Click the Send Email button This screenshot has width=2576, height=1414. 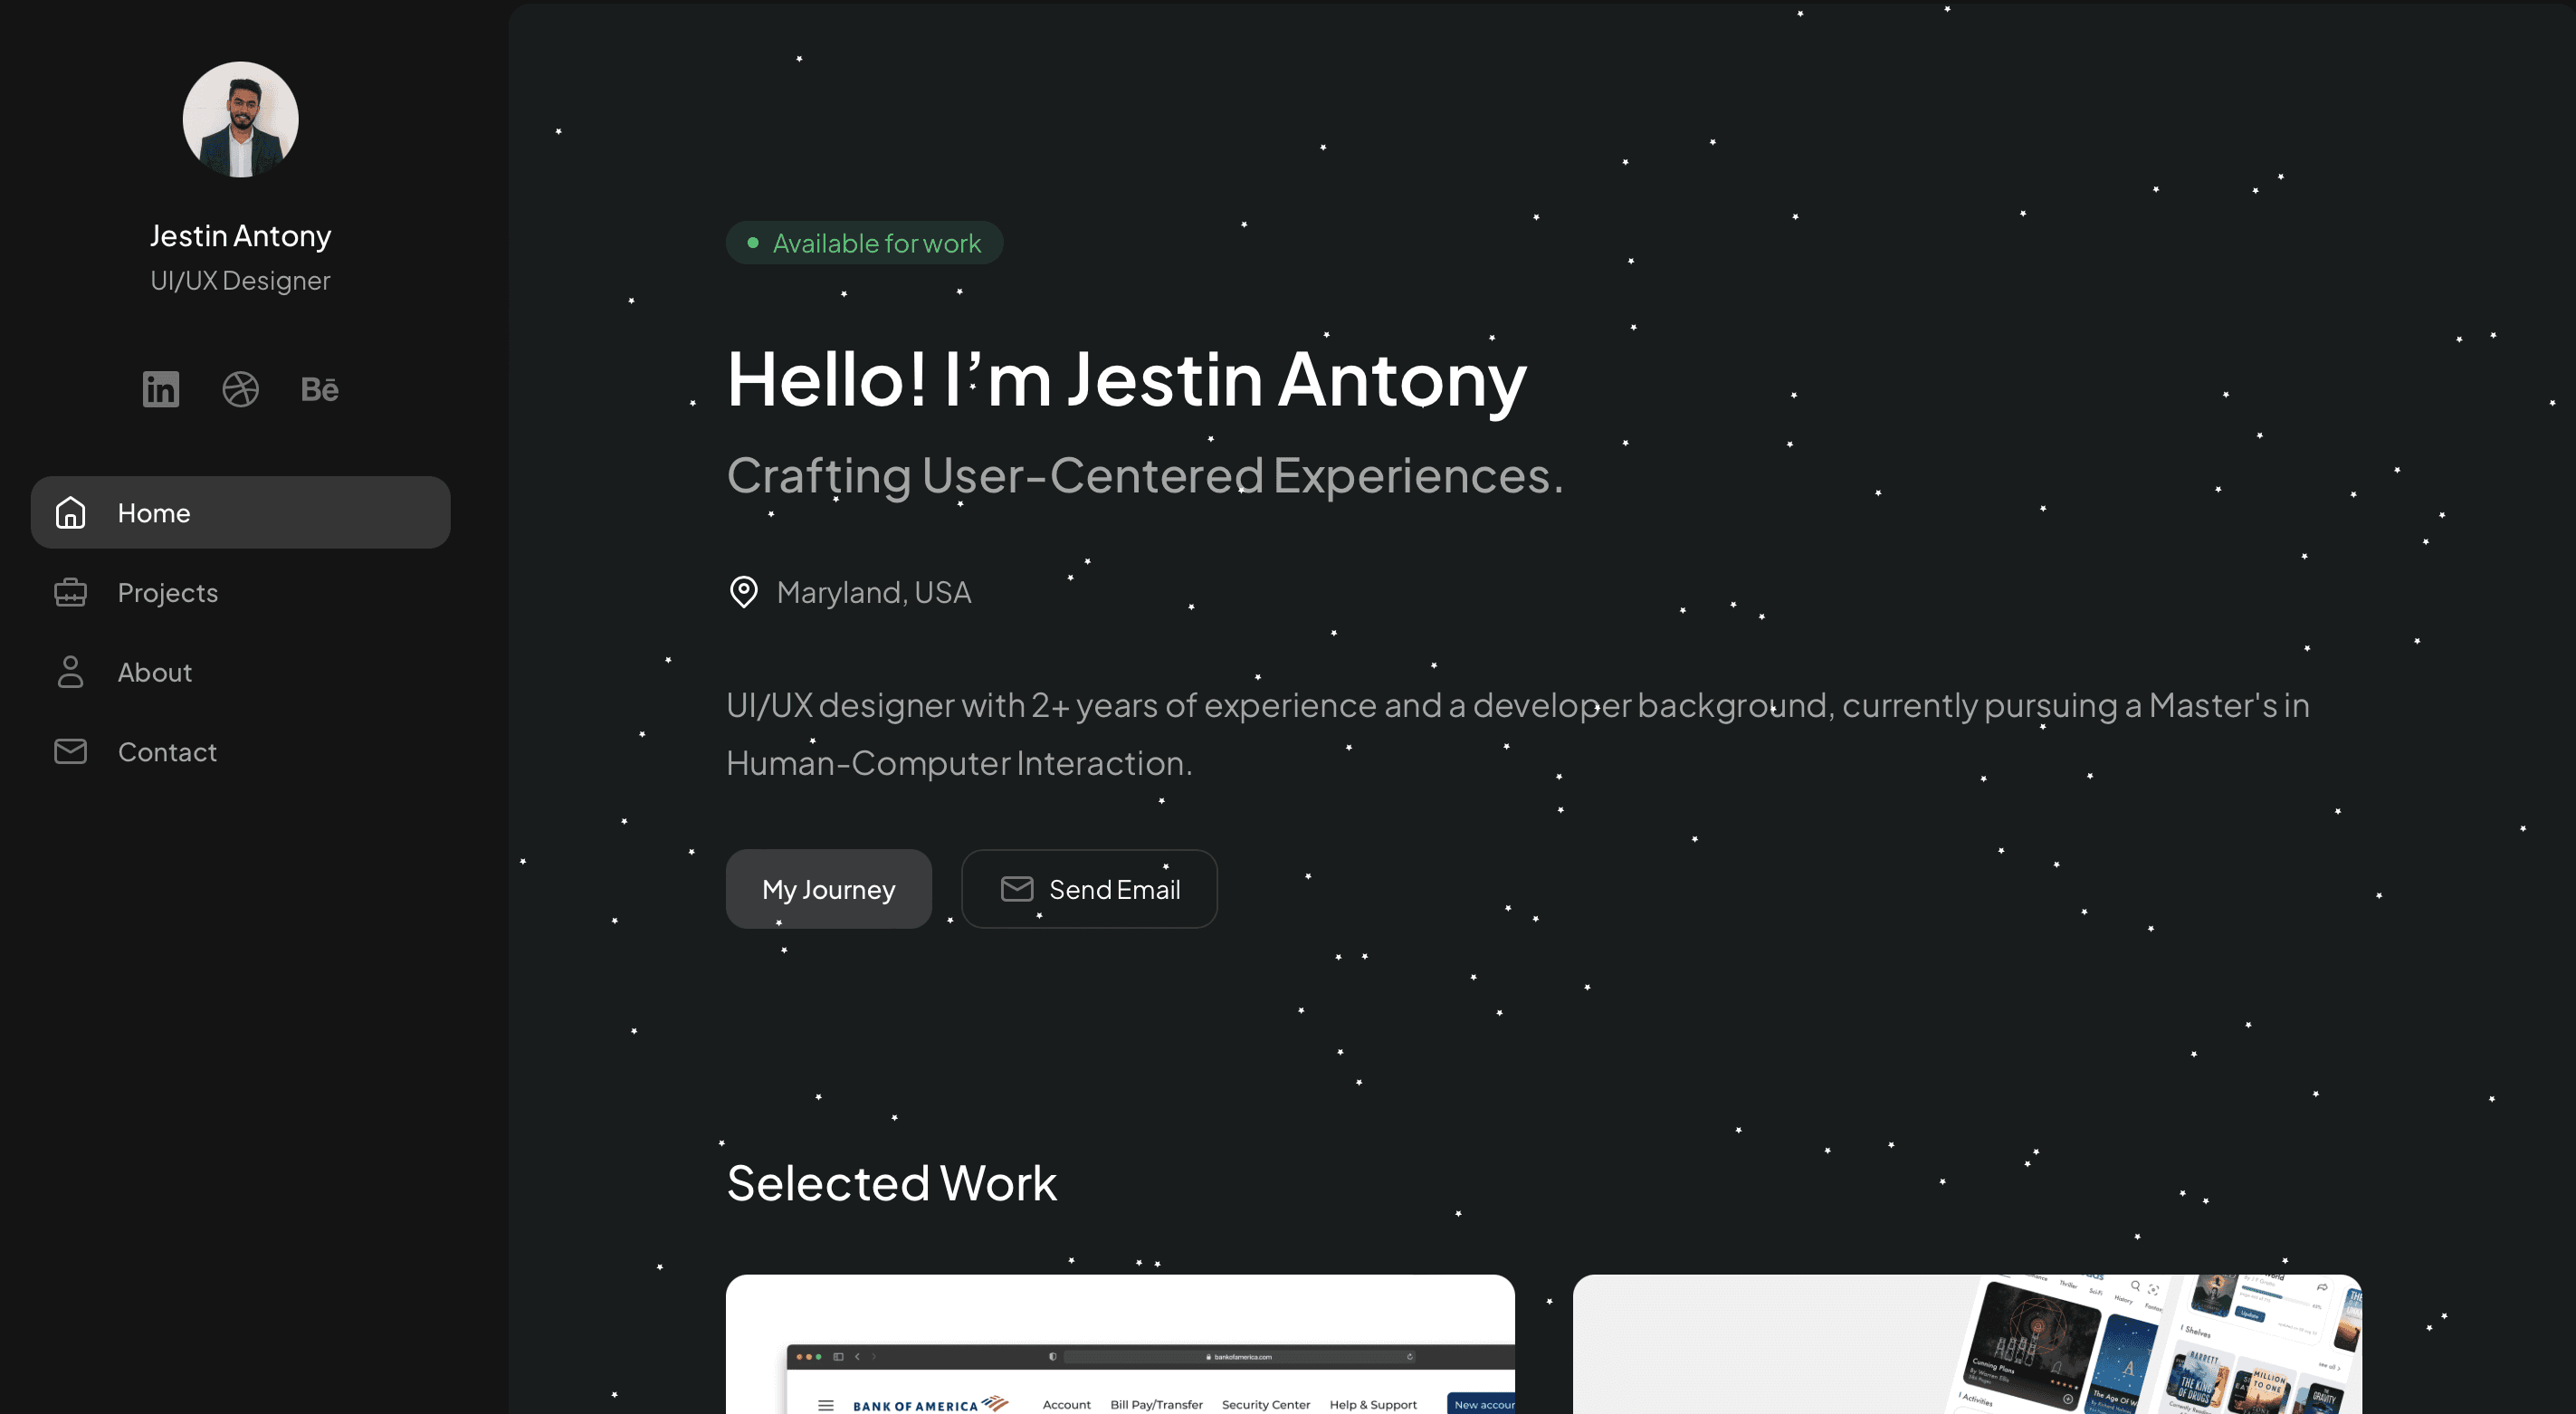click(x=1089, y=889)
